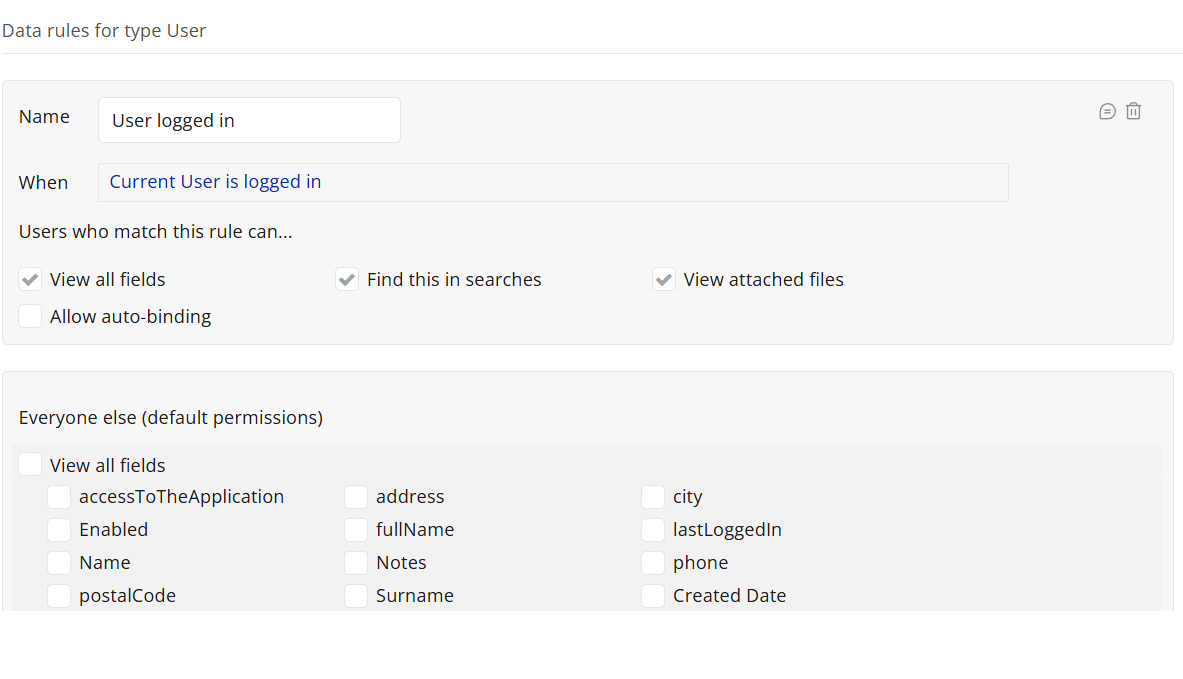Check the Surname field permission
This screenshot has width=1183, height=679.
pos(356,596)
